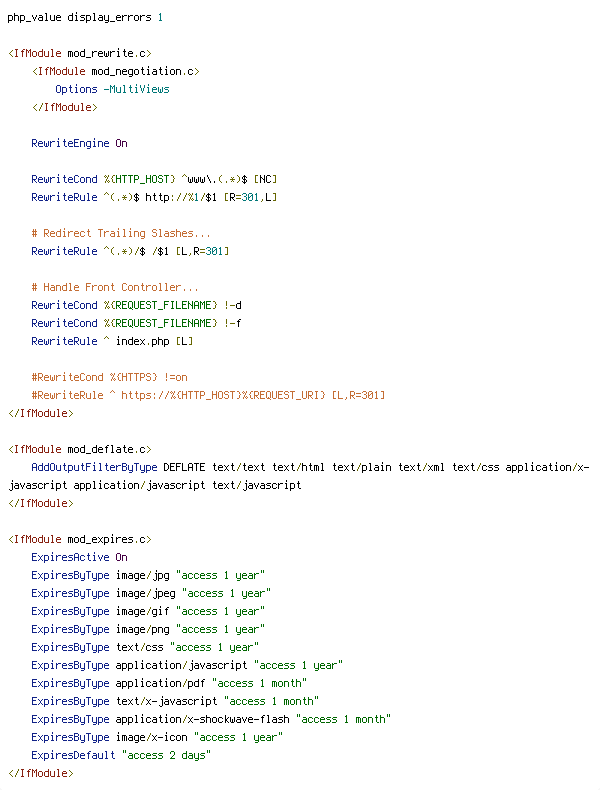
Task: Click the ExpiresByType image/x-icon line
Action: [x=157, y=737]
